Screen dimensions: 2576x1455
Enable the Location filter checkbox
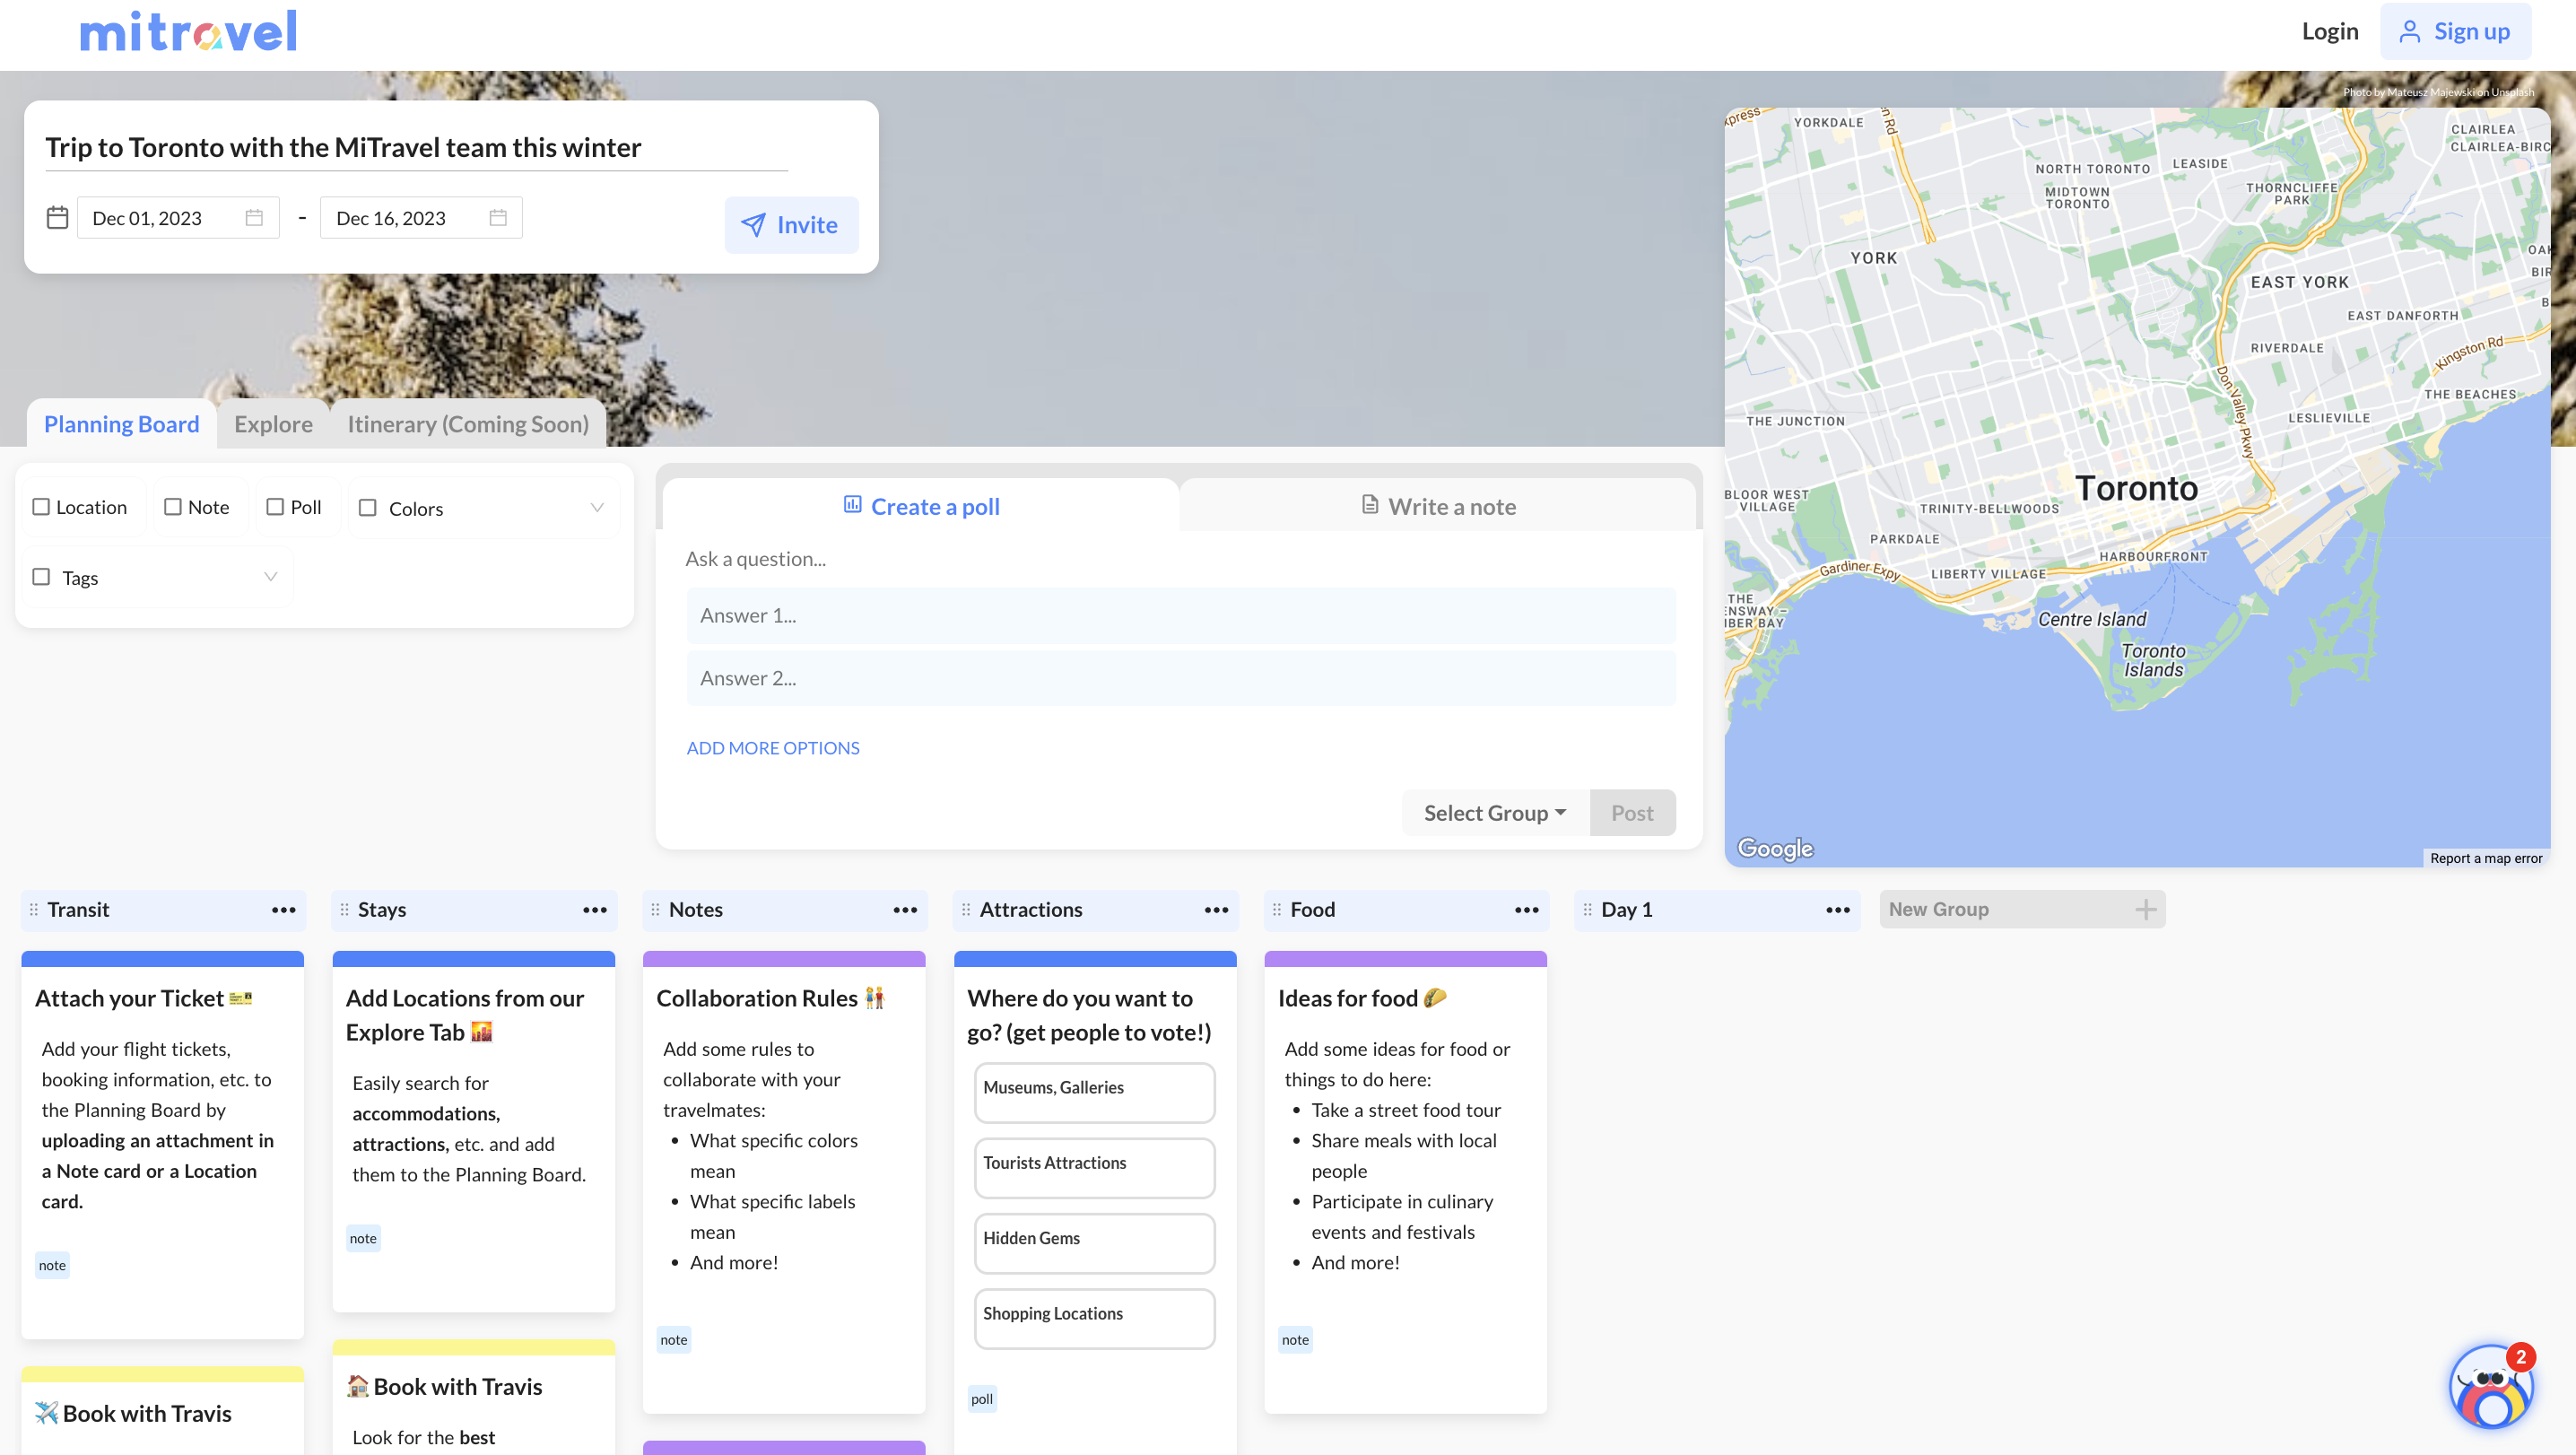(x=41, y=507)
